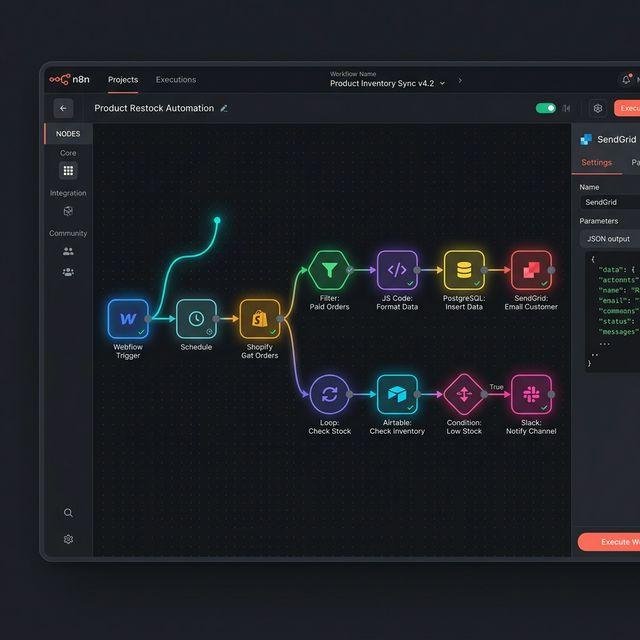640x640 pixels.
Task: Click the True branch label
Action: coord(496,387)
